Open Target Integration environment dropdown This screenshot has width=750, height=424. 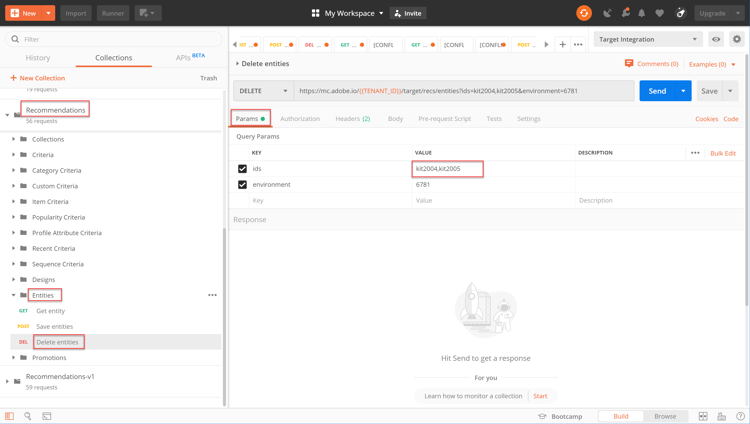tap(648, 39)
